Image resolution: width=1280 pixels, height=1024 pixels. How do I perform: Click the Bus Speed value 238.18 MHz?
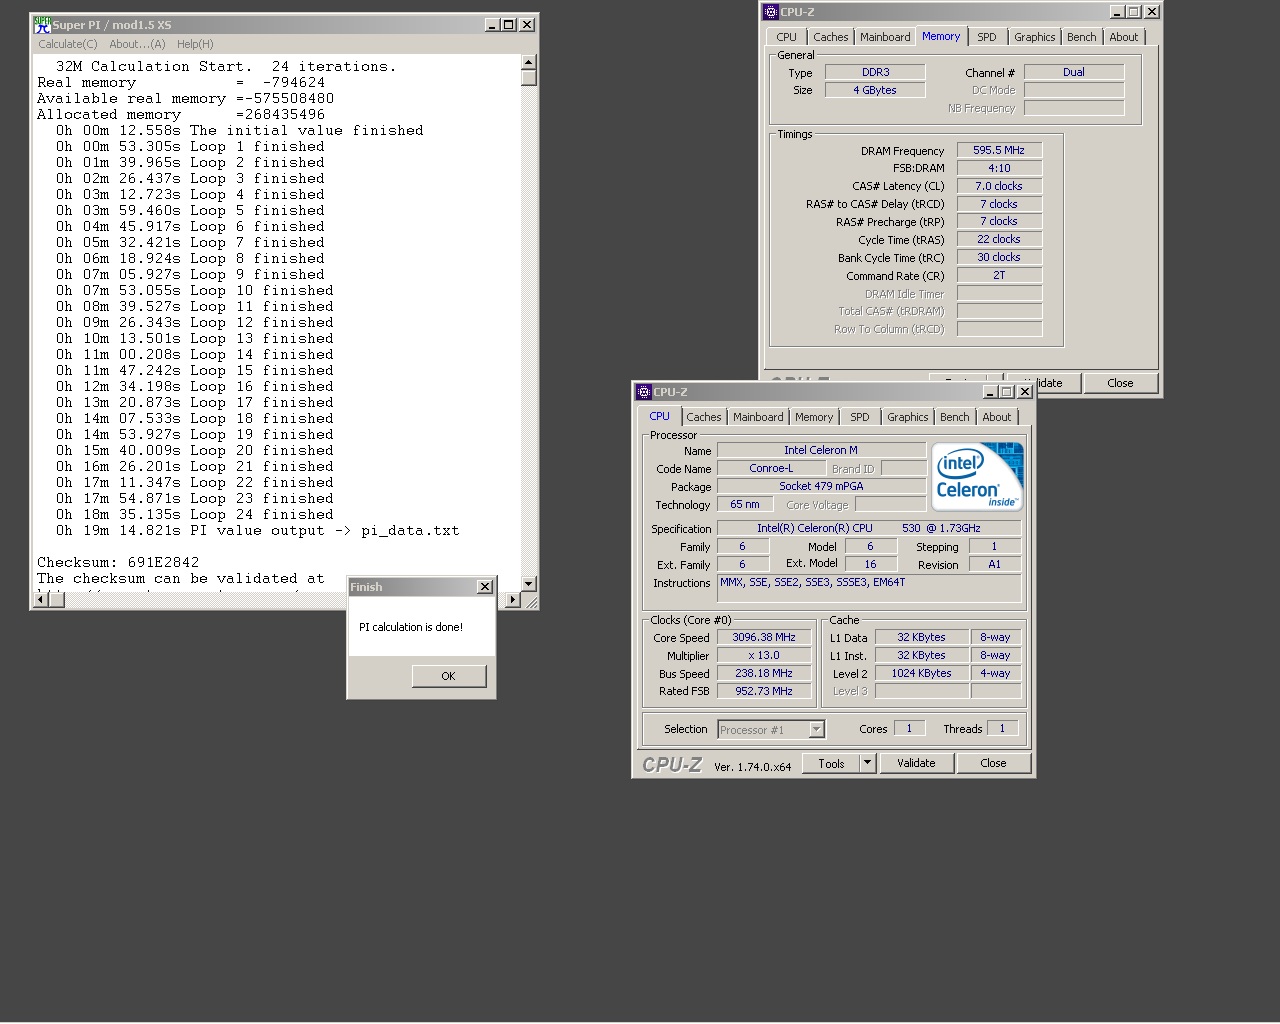tap(764, 673)
